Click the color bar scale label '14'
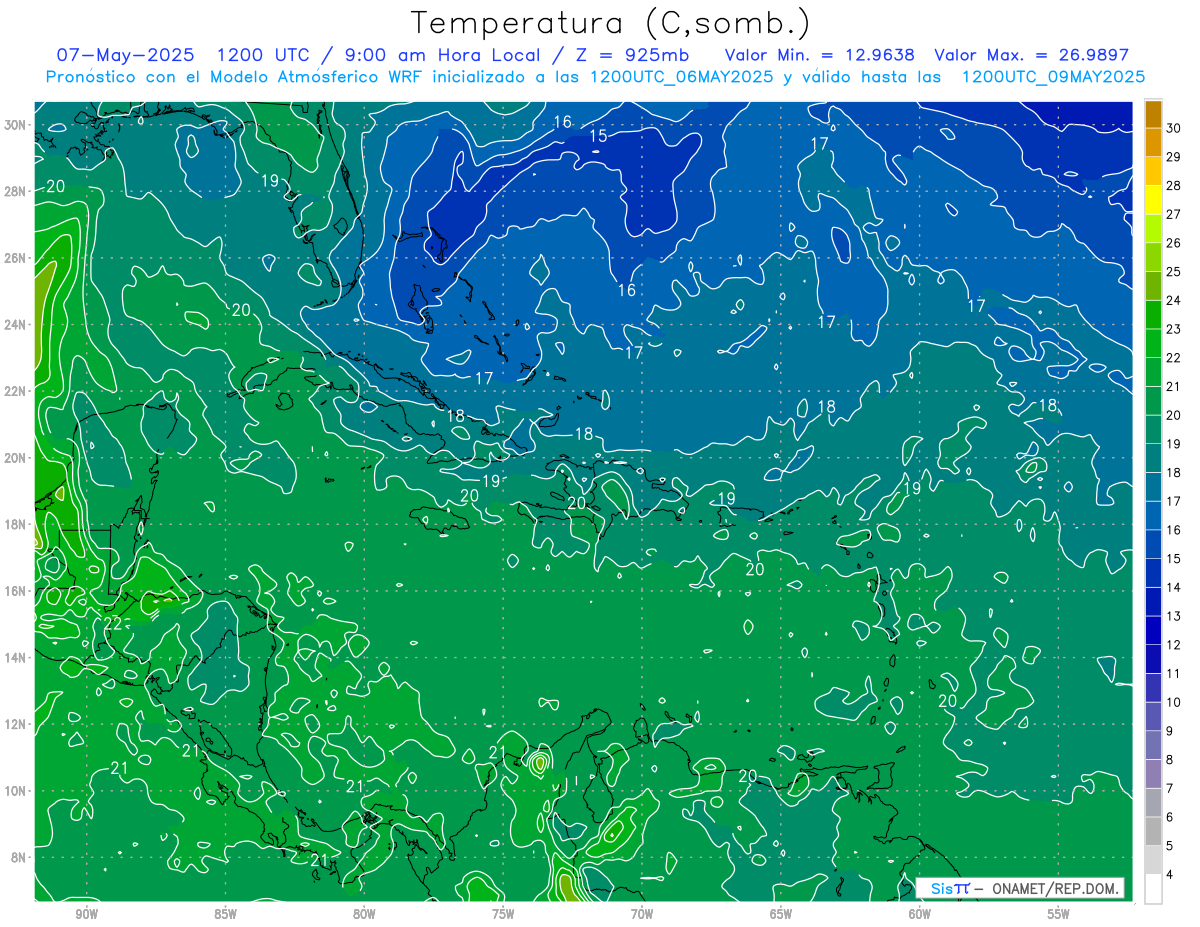Viewport: 1200px width, 927px height. (x=1173, y=587)
